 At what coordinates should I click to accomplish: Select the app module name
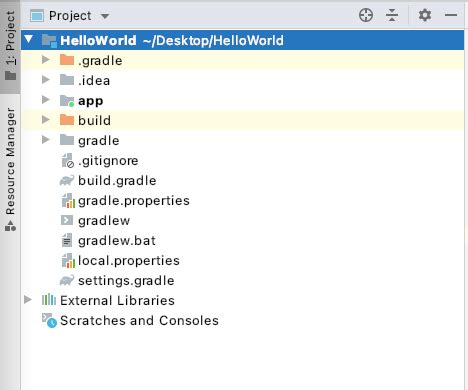(91, 101)
